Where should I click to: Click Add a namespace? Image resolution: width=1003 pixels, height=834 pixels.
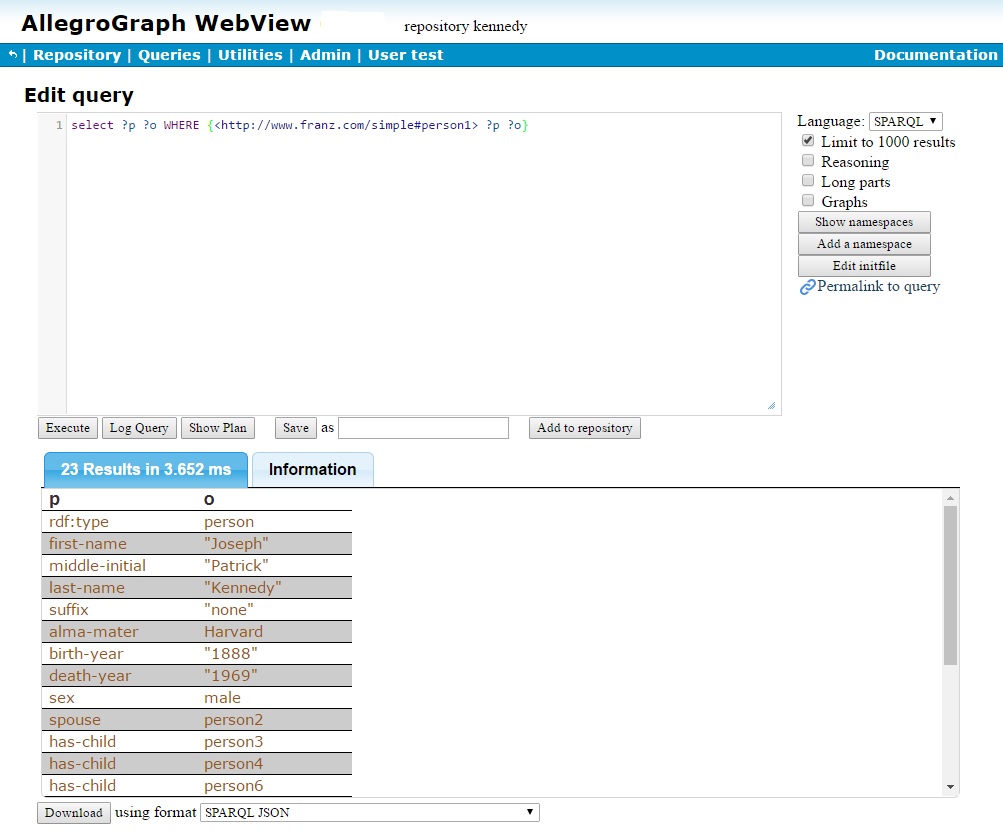point(863,243)
